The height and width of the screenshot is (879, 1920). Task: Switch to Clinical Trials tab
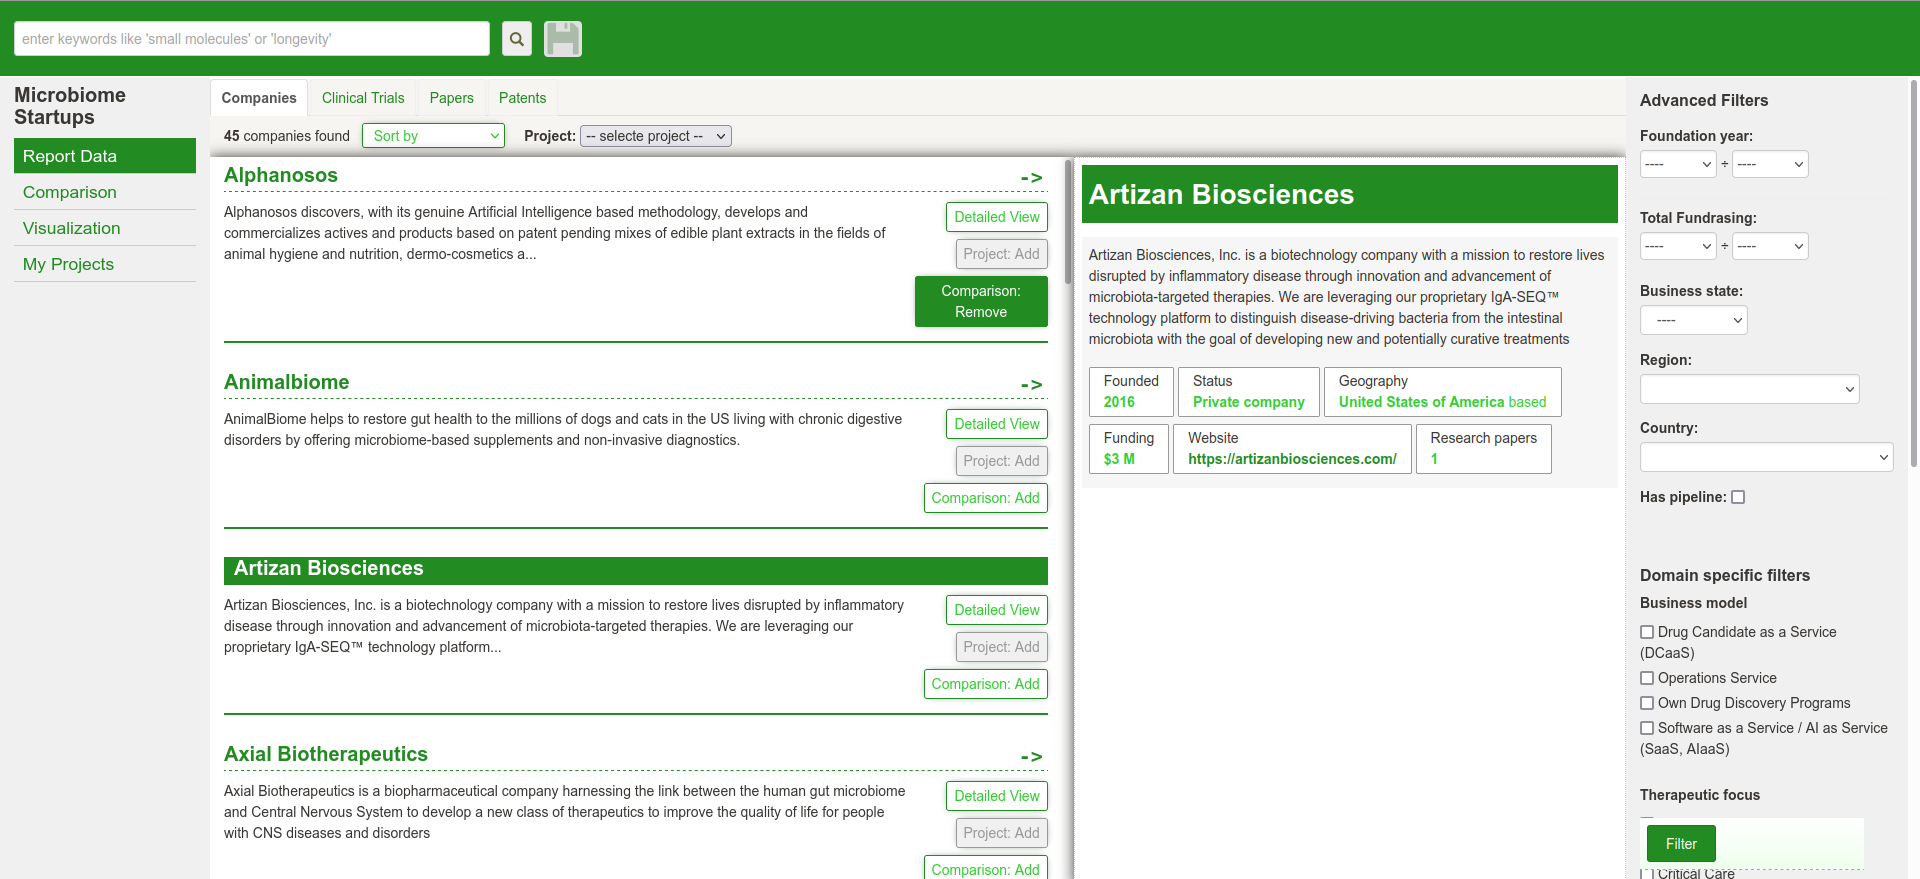pos(363,98)
